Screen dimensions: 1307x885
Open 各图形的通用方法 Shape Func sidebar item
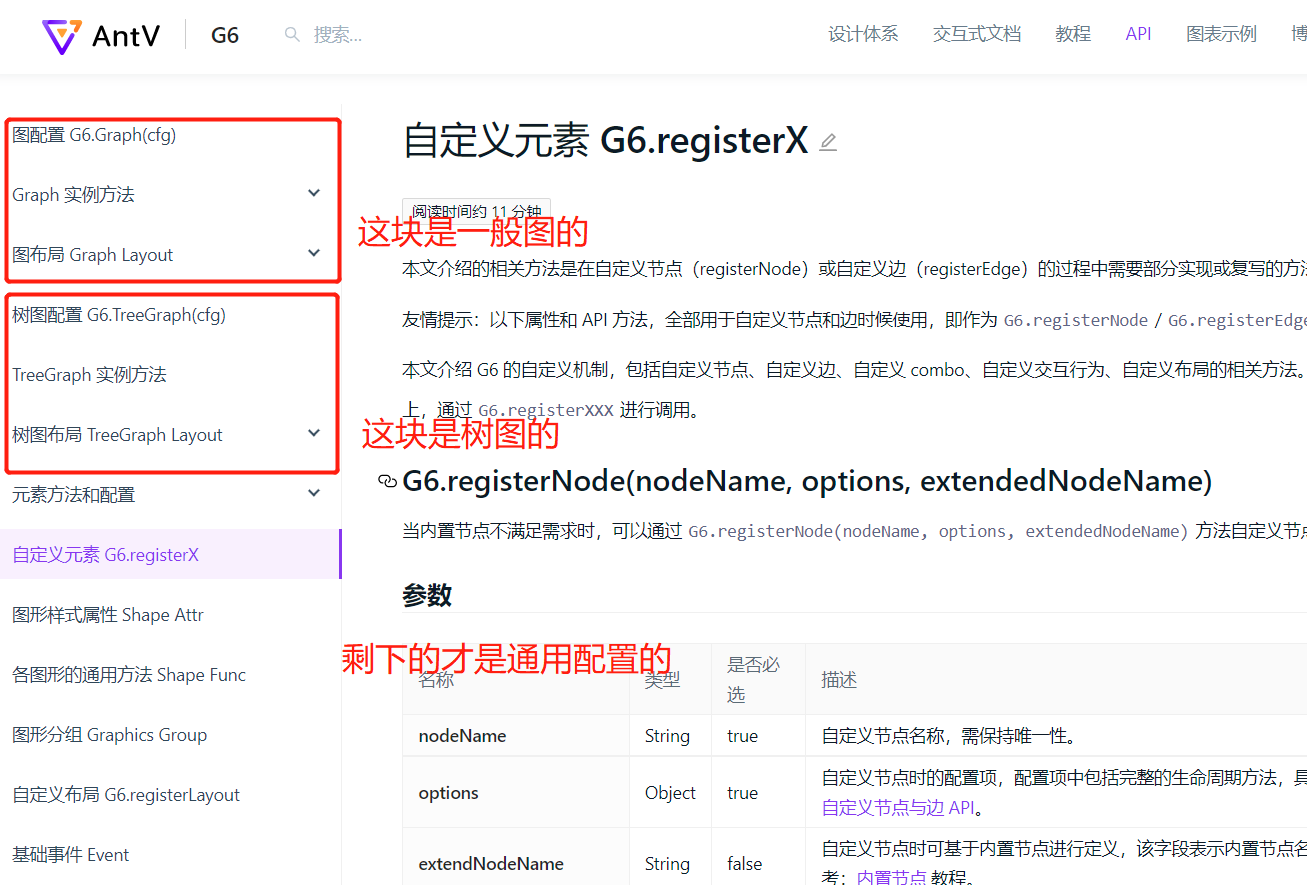coord(129,675)
